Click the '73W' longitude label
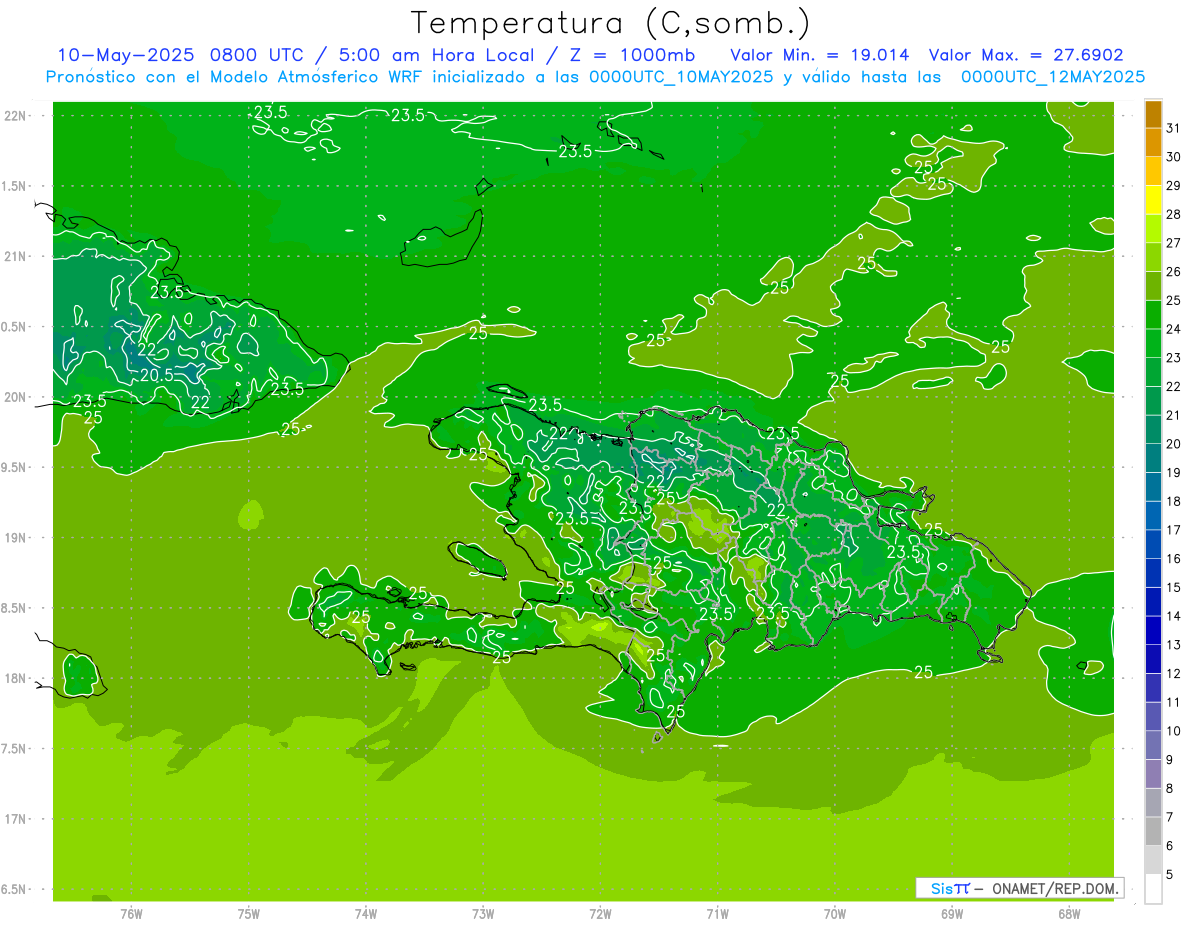Image resolution: width=1200 pixels, height=927 pixels. [483, 914]
